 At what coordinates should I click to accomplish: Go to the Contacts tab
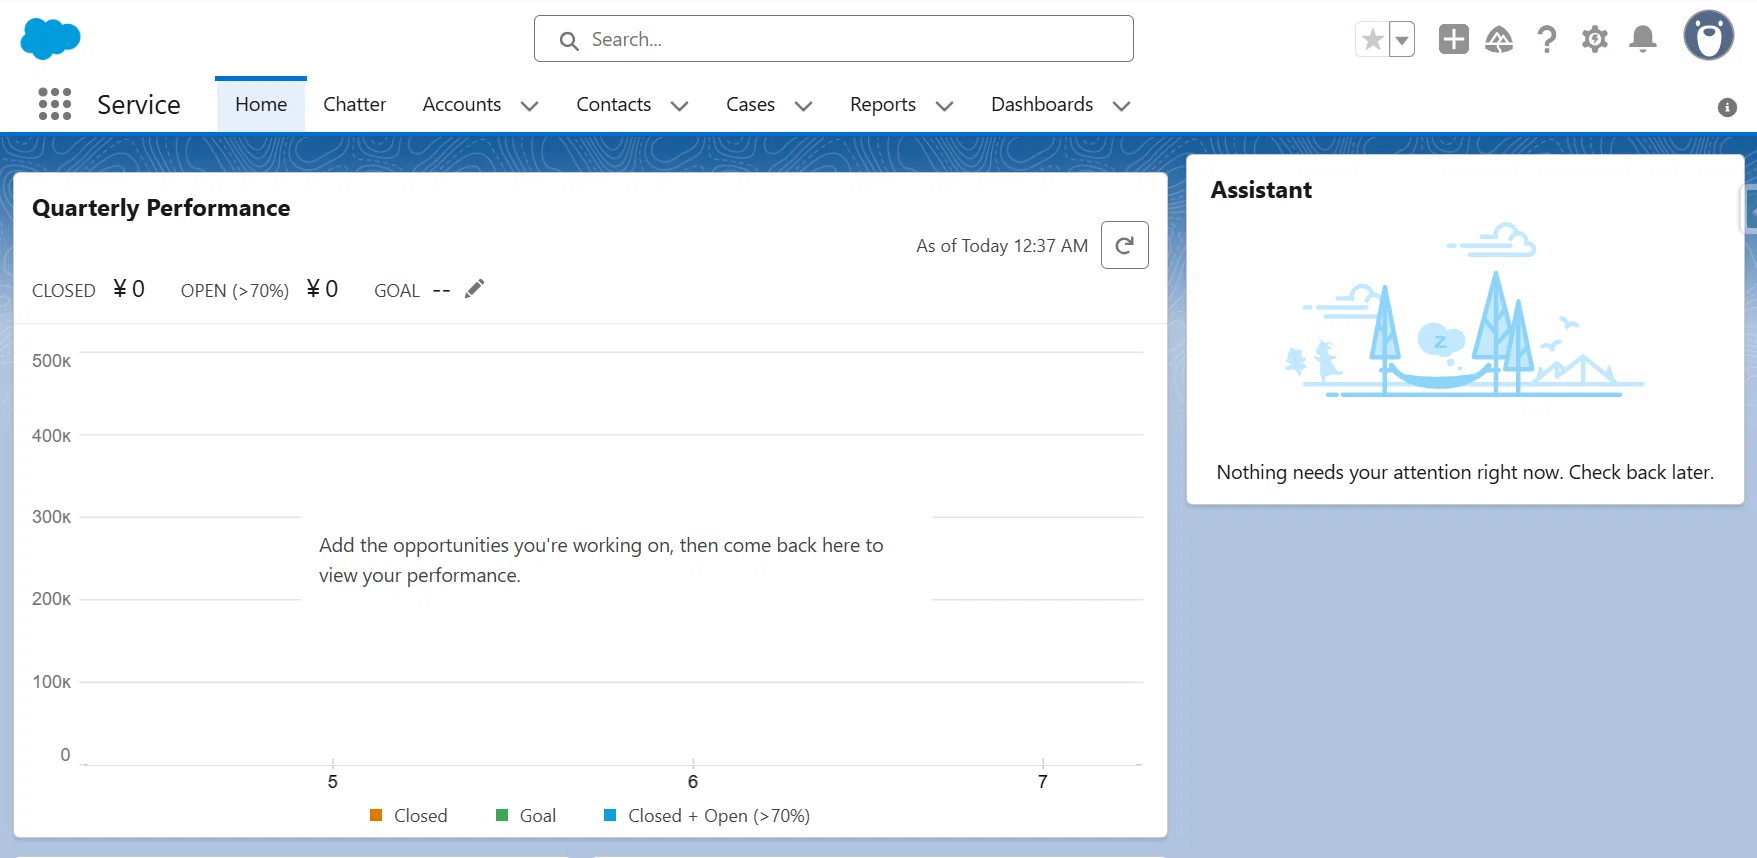(614, 104)
